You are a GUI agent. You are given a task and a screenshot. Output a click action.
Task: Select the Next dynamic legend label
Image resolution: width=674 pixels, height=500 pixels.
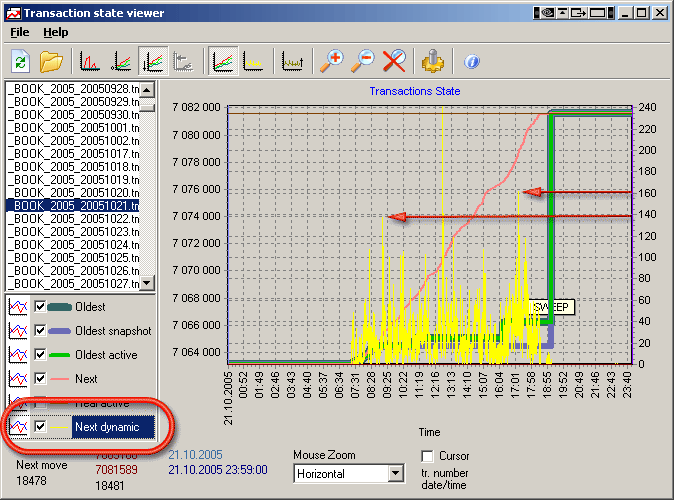point(107,426)
